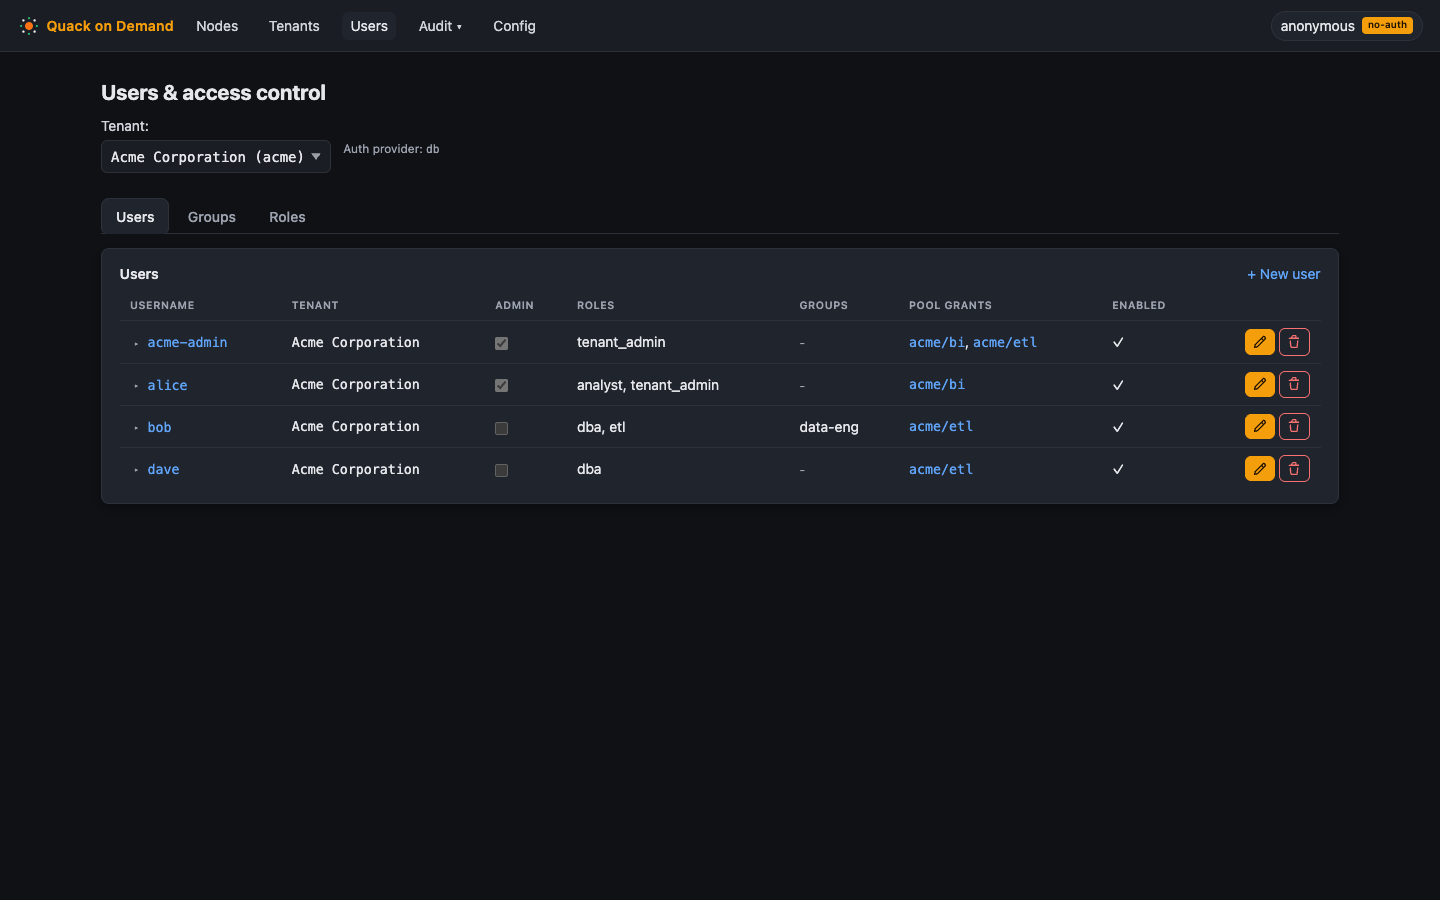Click the Quack on Demand sun logo icon

[x=29, y=26]
